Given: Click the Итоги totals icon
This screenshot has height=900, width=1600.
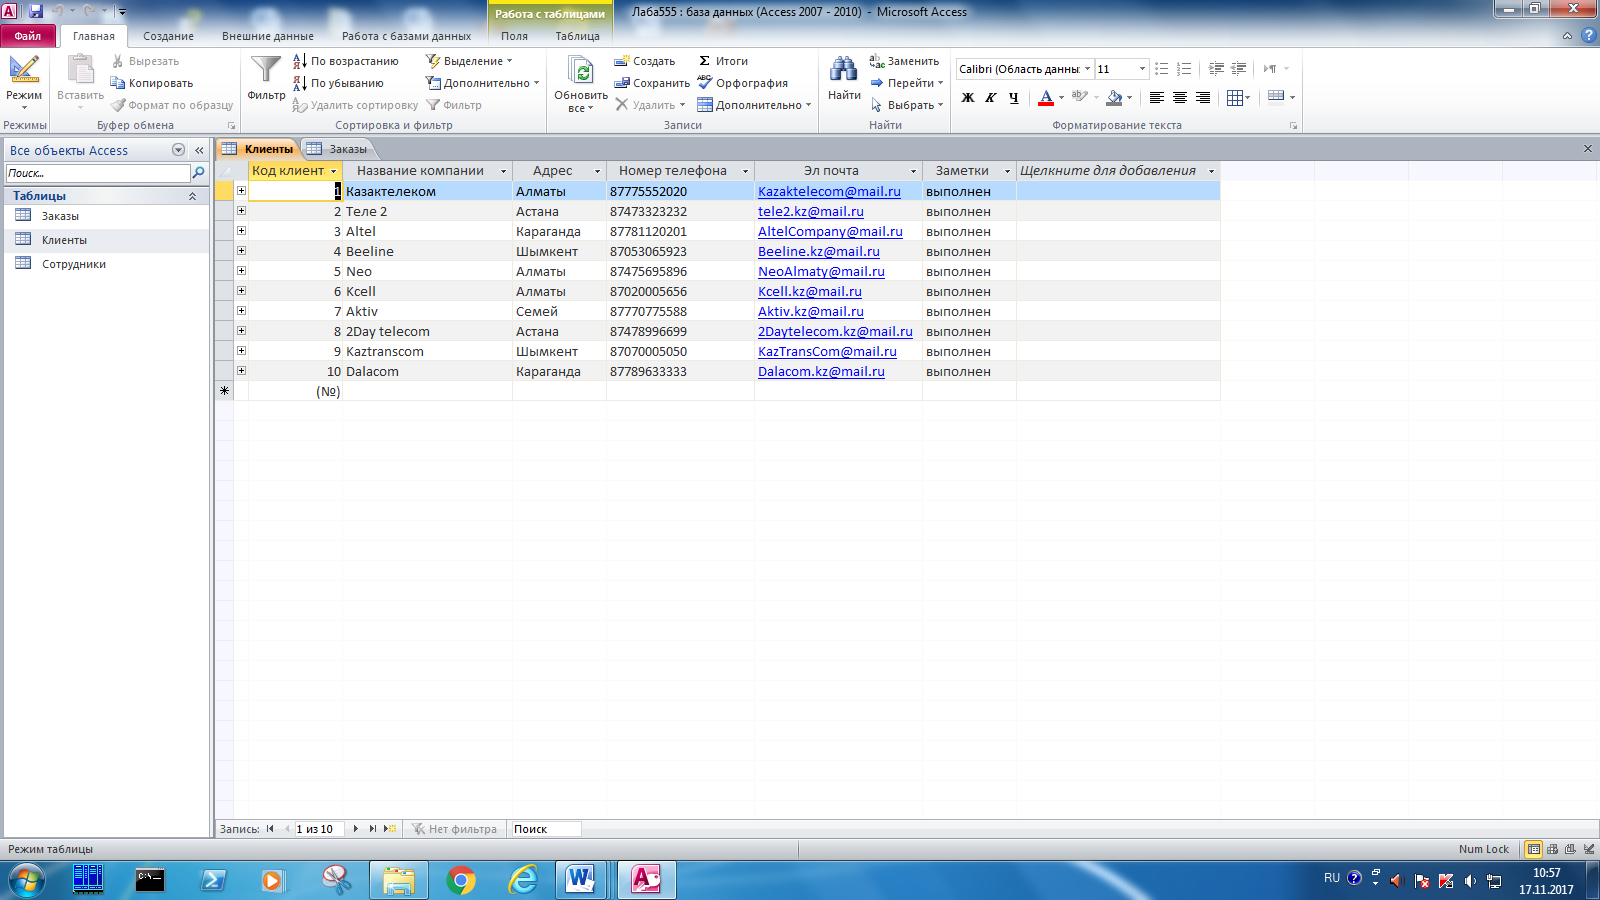Looking at the screenshot, I should pyautogui.click(x=705, y=61).
